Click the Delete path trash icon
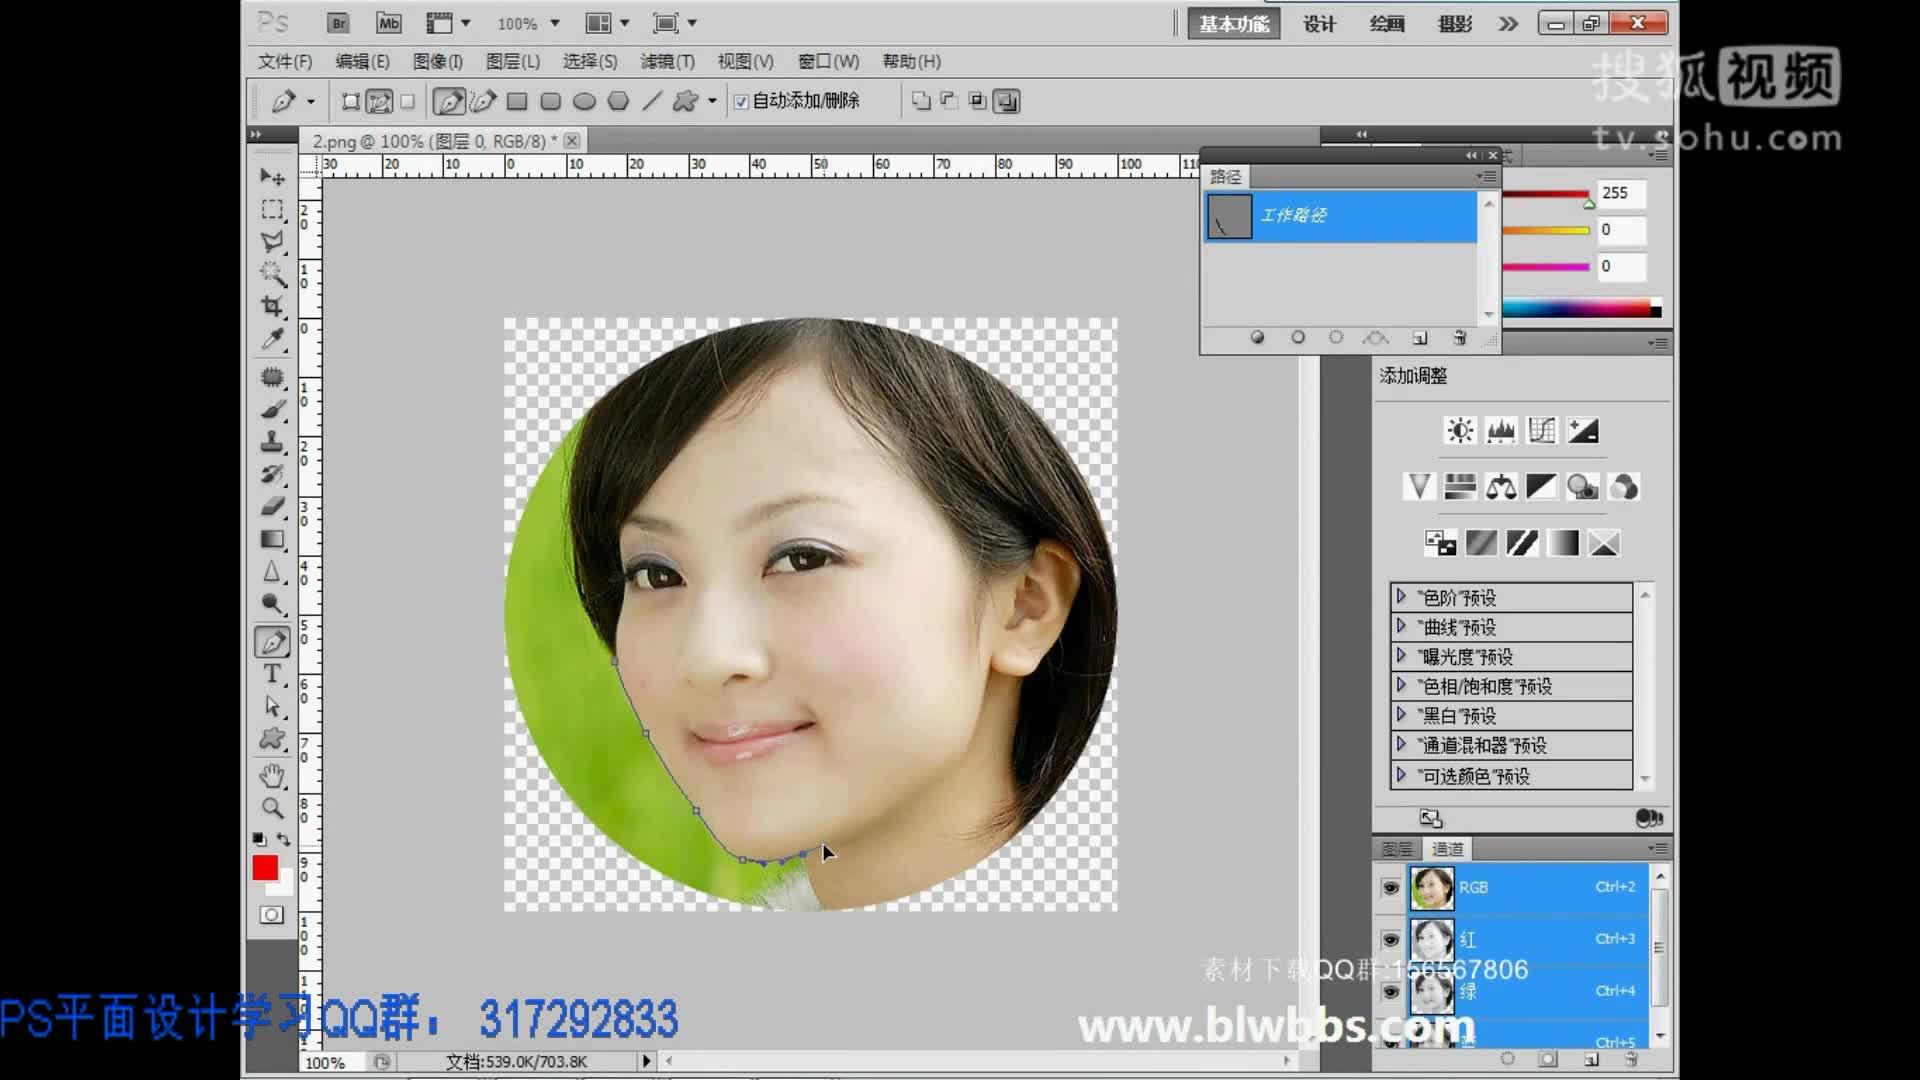Screen dimensions: 1920x1080 1459,338
